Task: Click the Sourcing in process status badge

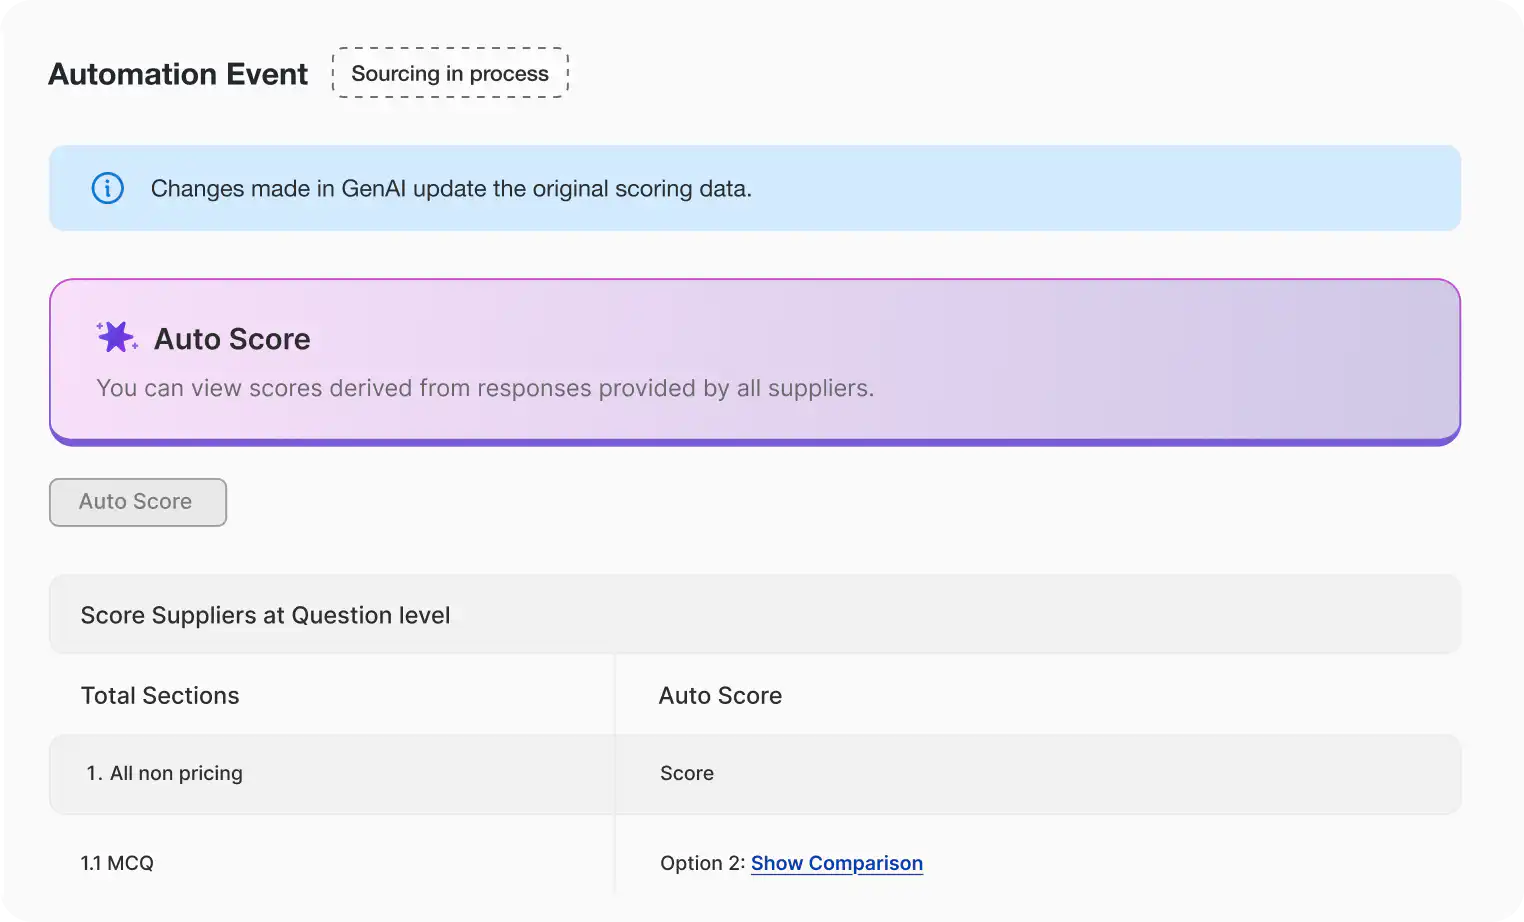Action: click(450, 73)
